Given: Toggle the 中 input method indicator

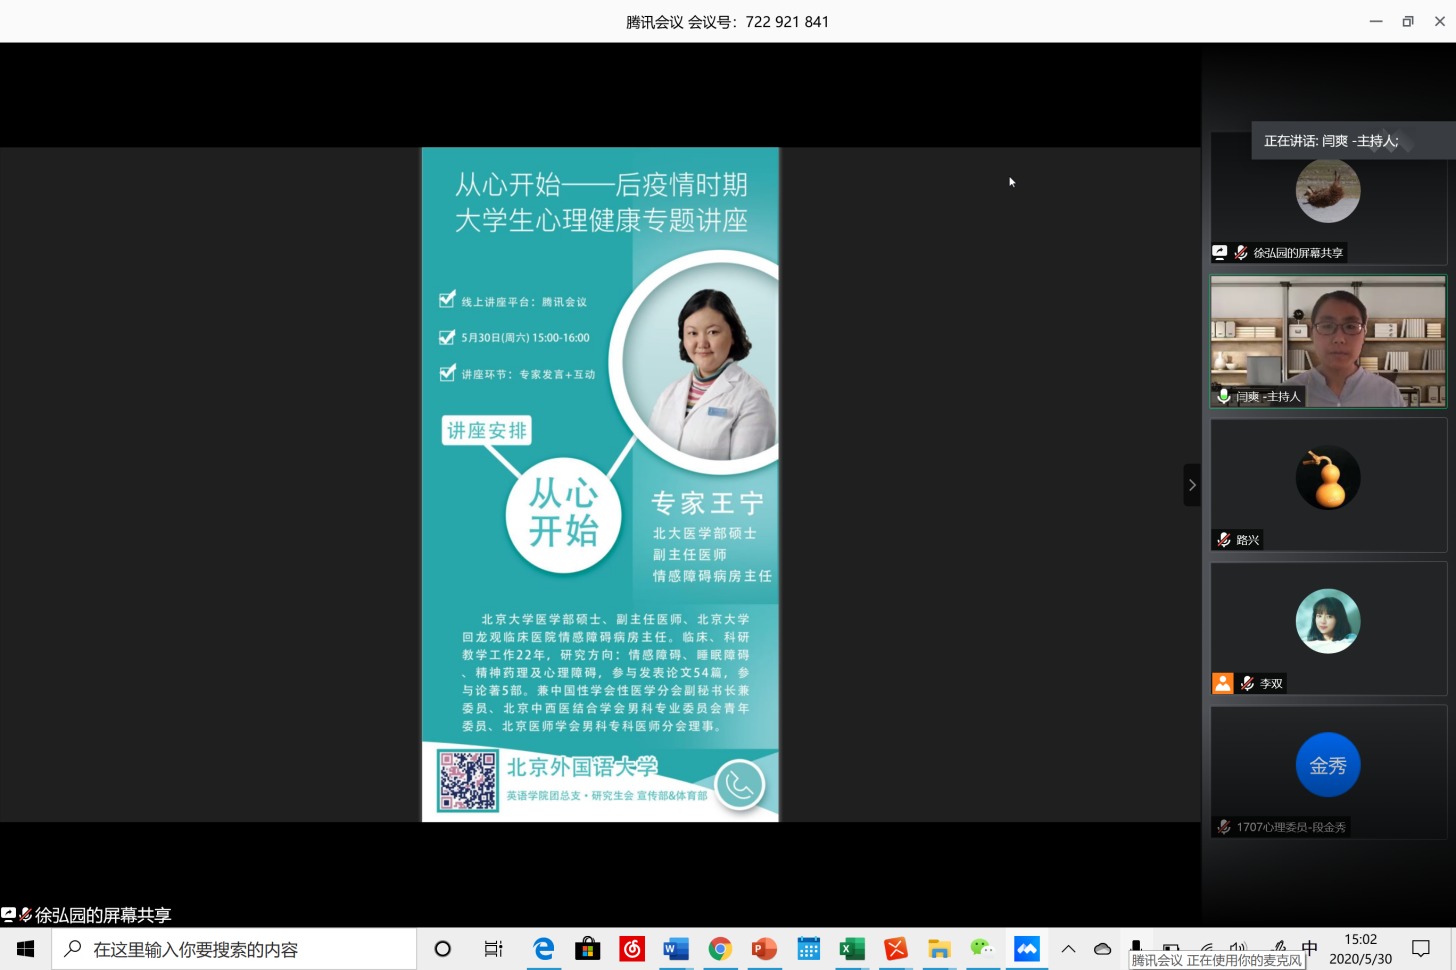Looking at the screenshot, I should click(x=1310, y=946).
